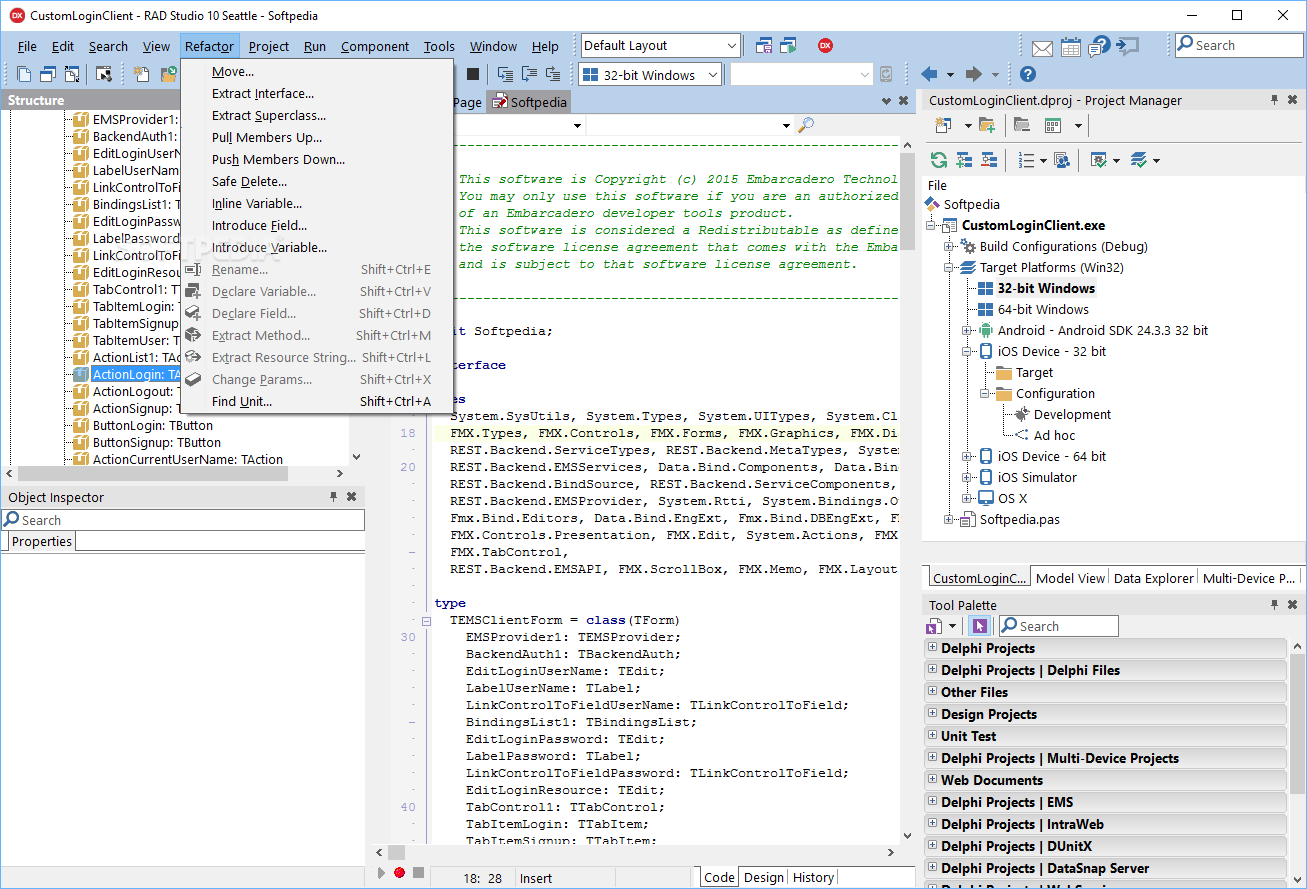
Task: Expand the Other Files palette category
Action: pyautogui.click(x=933, y=691)
